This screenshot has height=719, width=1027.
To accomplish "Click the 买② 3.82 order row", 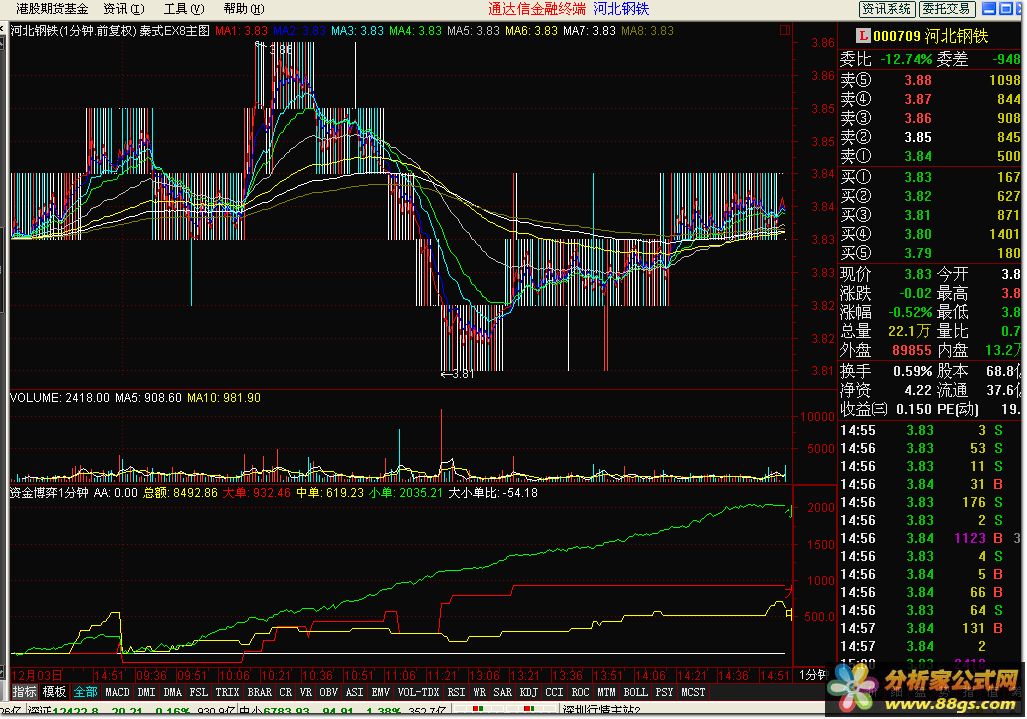I will tap(930, 196).
